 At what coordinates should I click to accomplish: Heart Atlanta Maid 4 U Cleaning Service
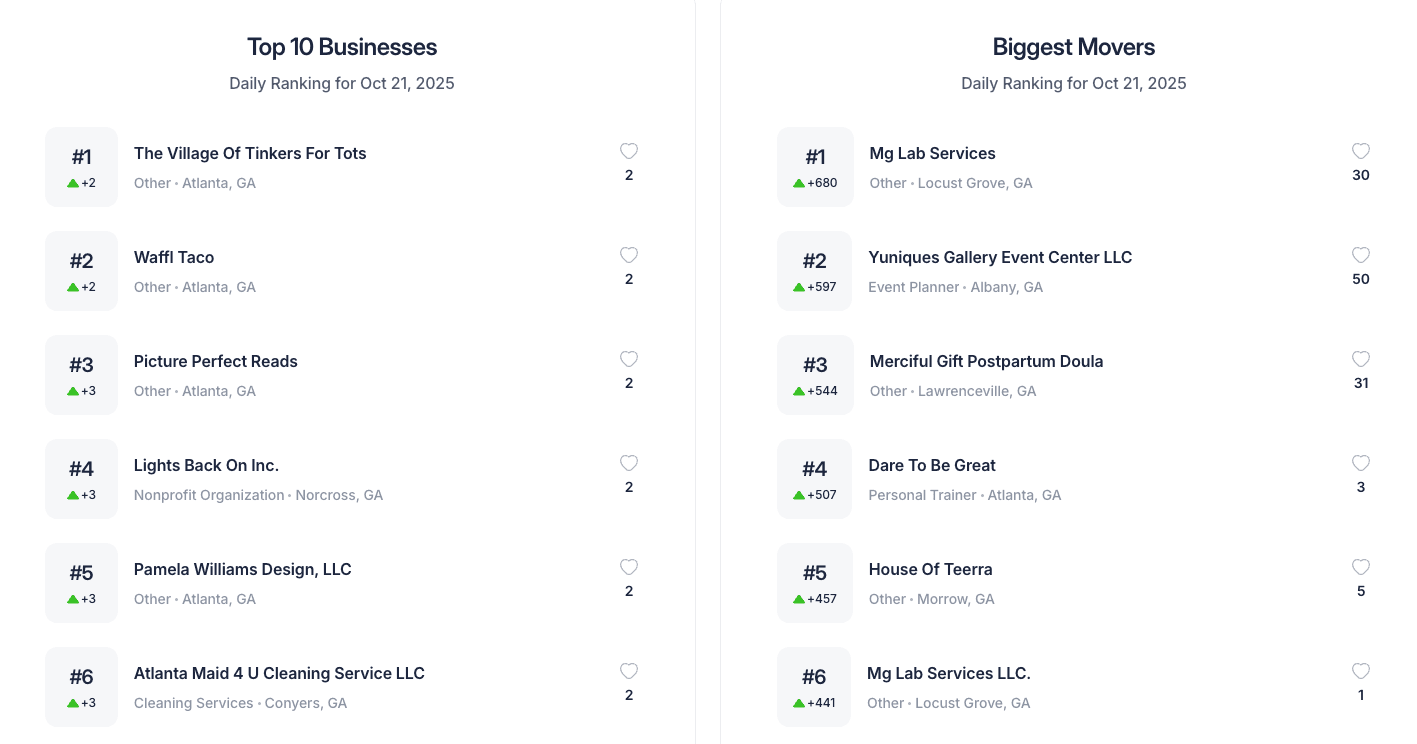629,672
